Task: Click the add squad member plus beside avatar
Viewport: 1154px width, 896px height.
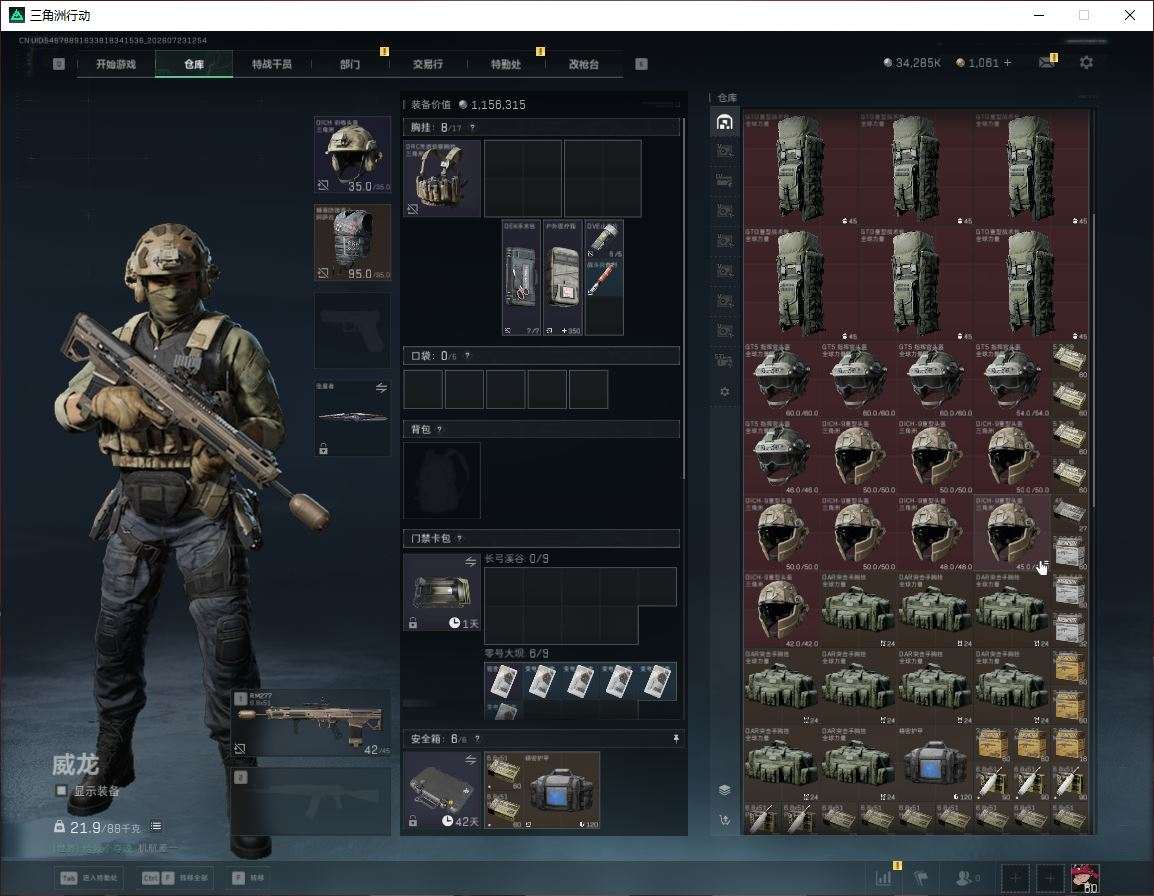Action: (x=1050, y=878)
